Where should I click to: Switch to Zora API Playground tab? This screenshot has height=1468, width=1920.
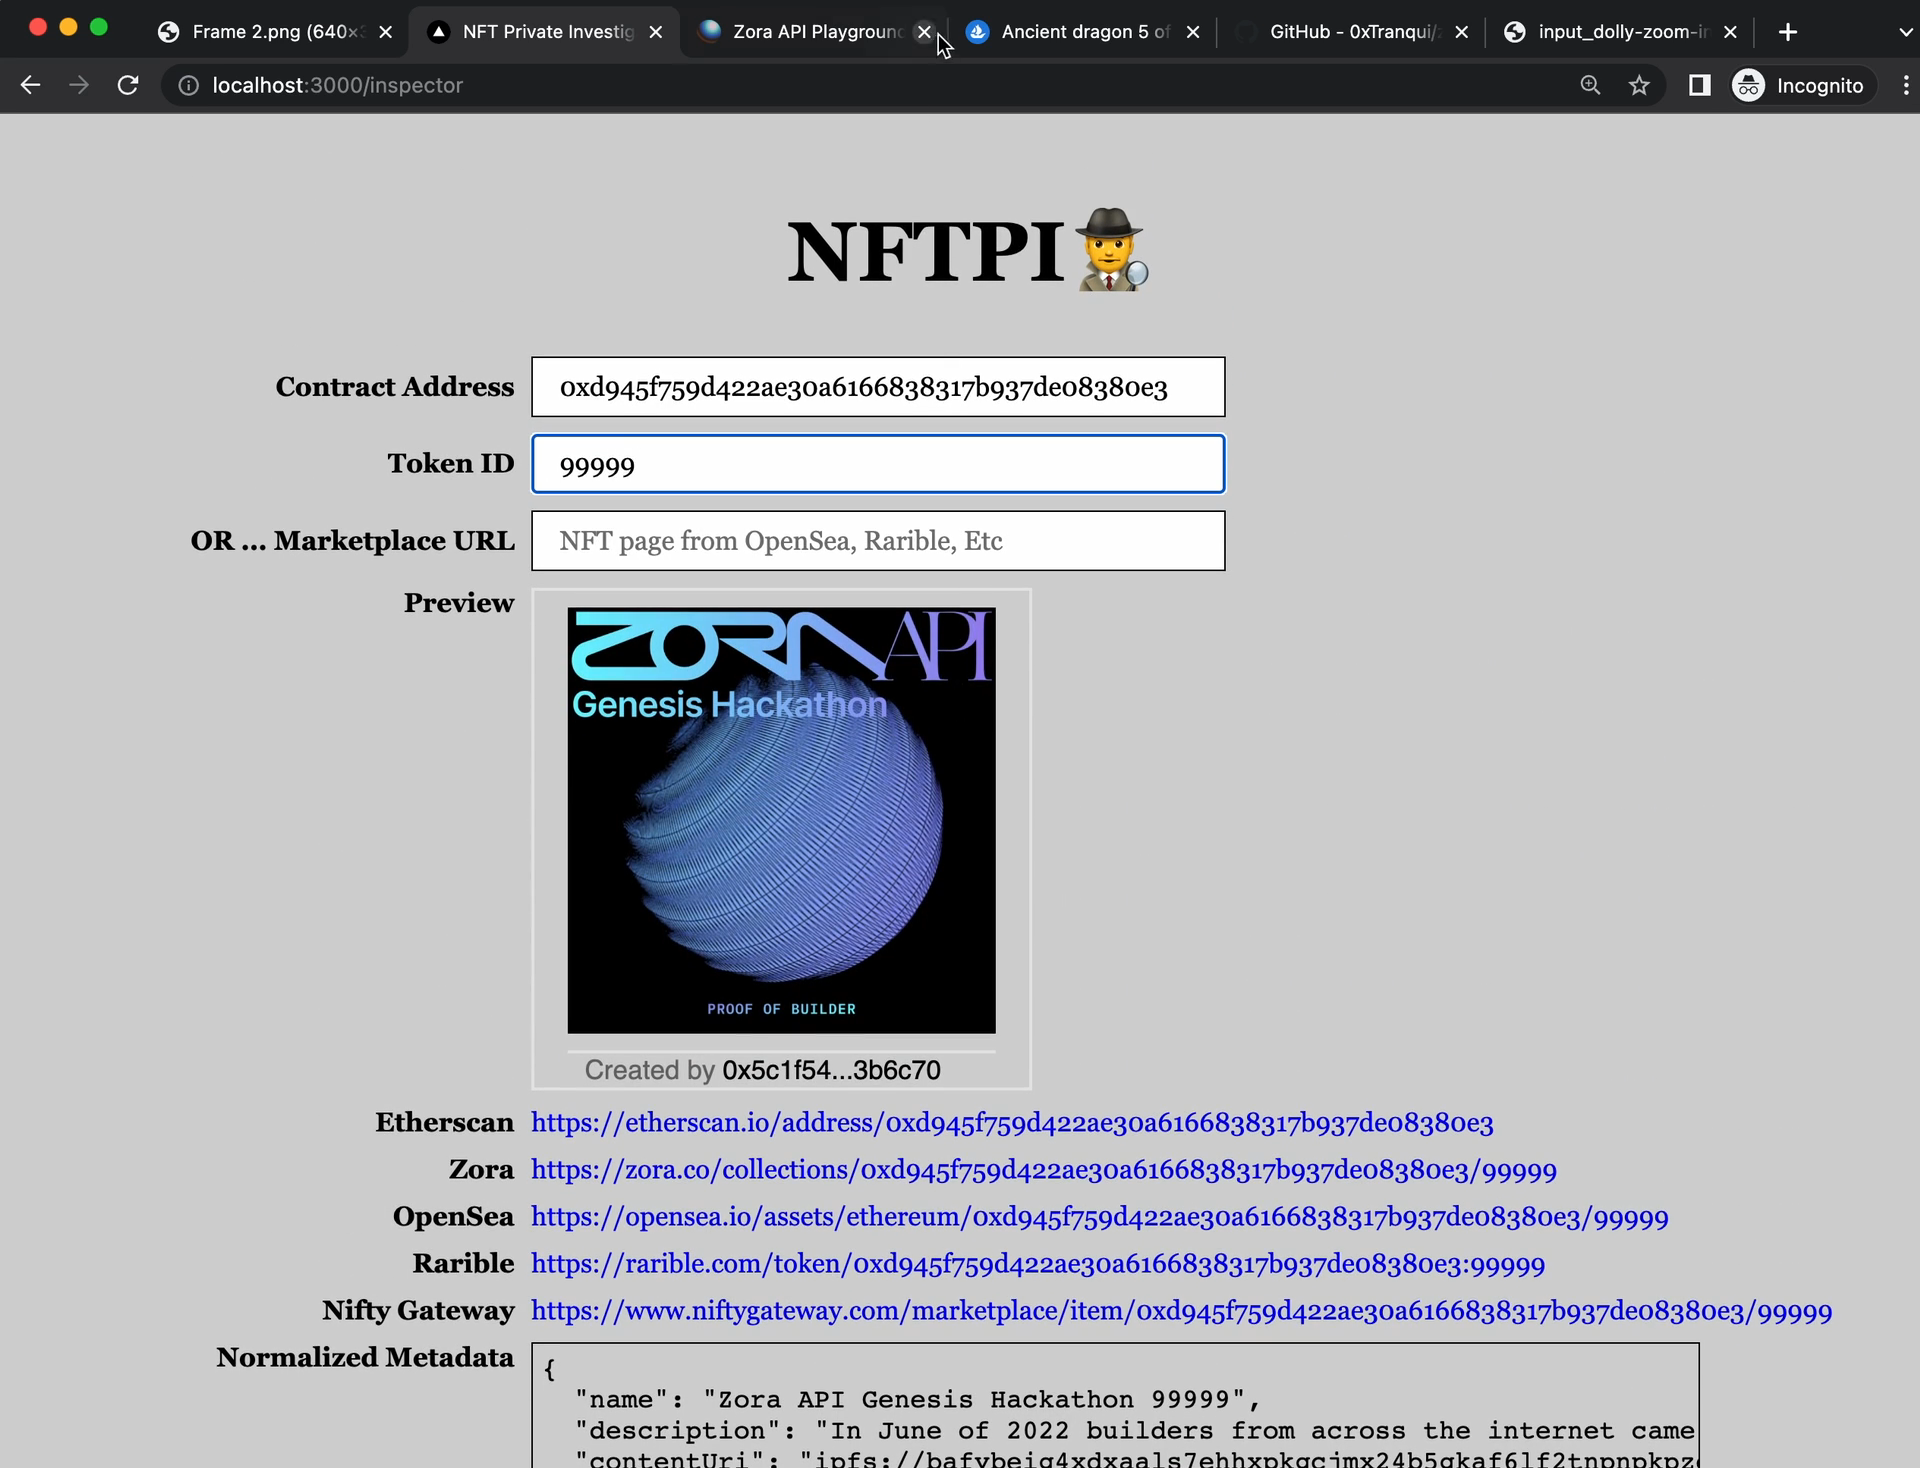tap(815, 32)
